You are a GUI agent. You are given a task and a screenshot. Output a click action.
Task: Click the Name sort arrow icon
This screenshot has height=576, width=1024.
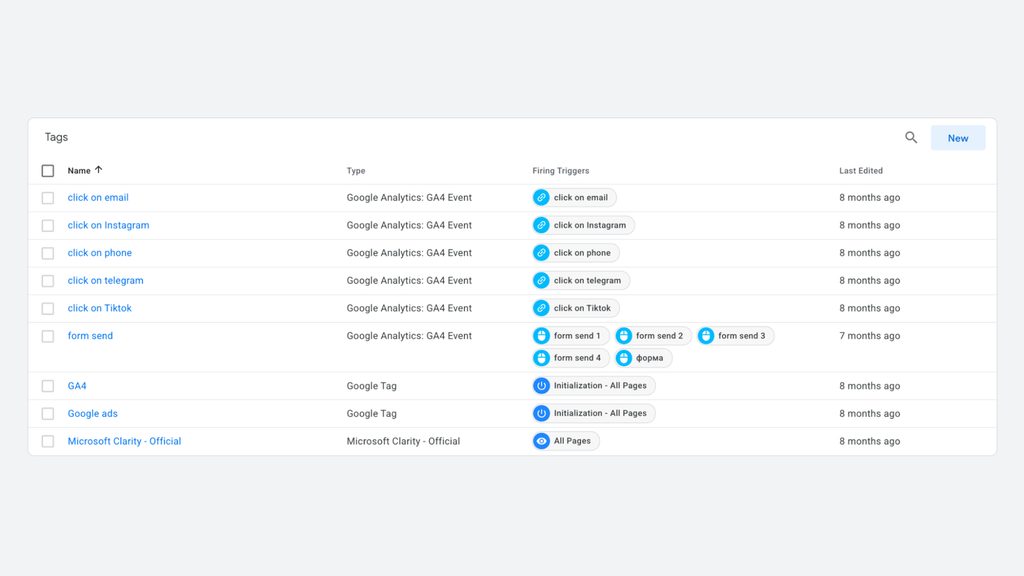tap(99, 170)
